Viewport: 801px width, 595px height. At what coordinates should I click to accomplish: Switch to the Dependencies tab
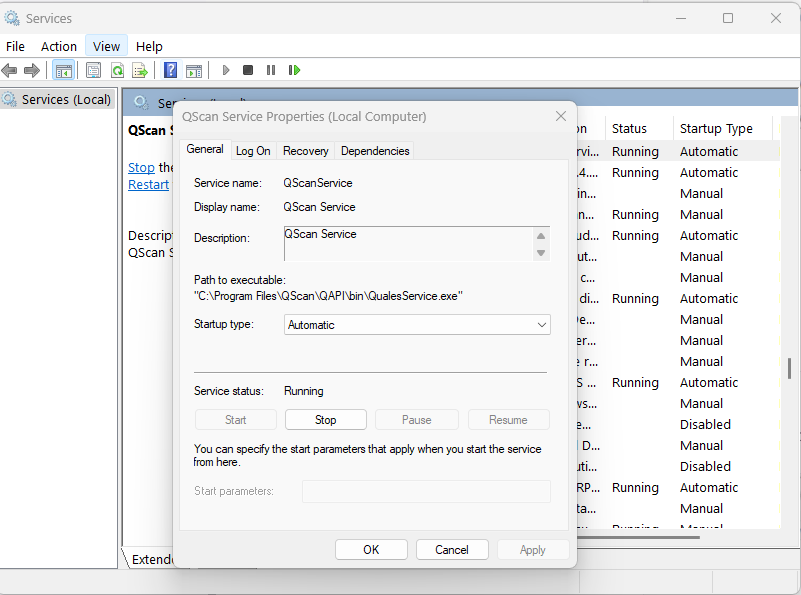pos(375,151)
